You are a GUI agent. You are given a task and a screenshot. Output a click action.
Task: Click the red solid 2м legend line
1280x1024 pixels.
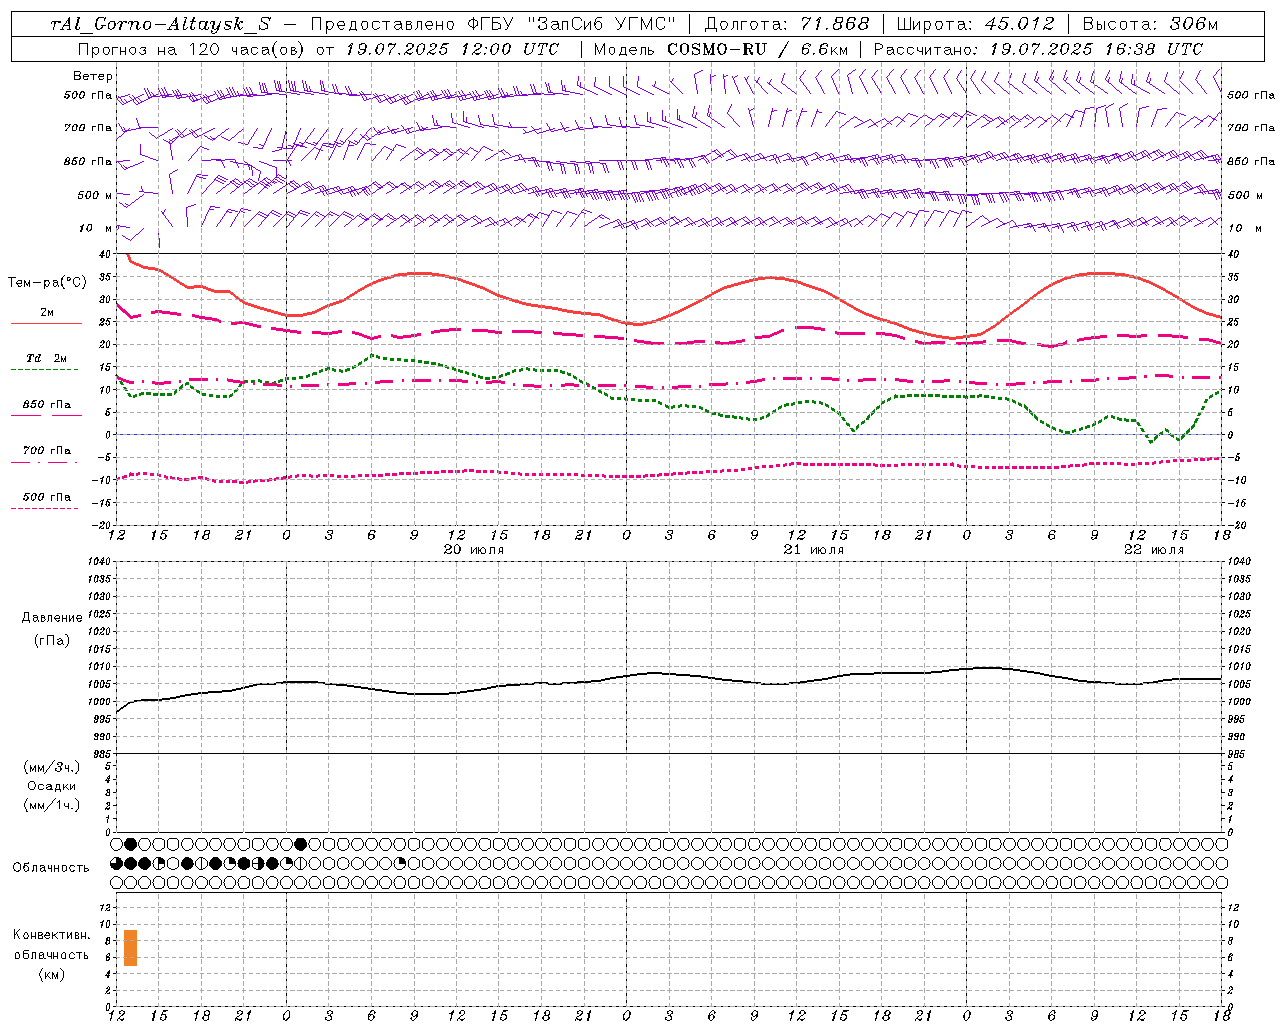[46, 323]
